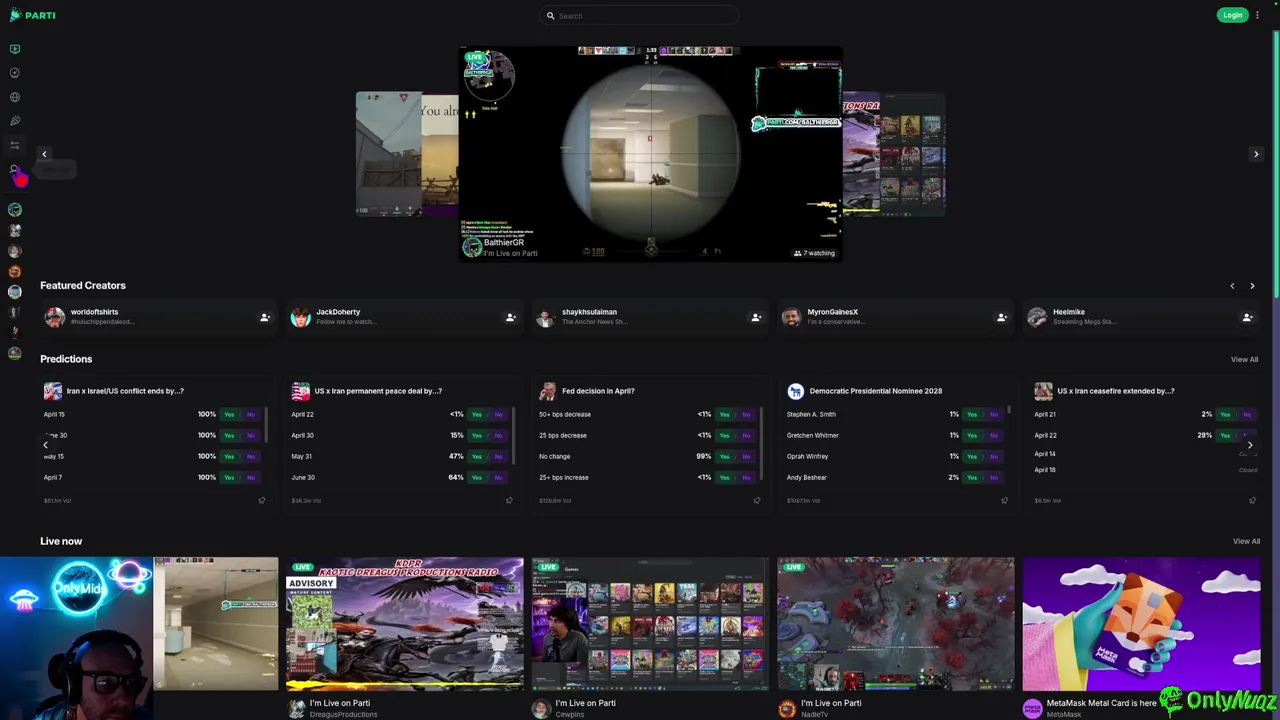Bet Yes on April 21 ceasefire extended
Viewport: 1280px width, 720px height.
pos(1225,414)
